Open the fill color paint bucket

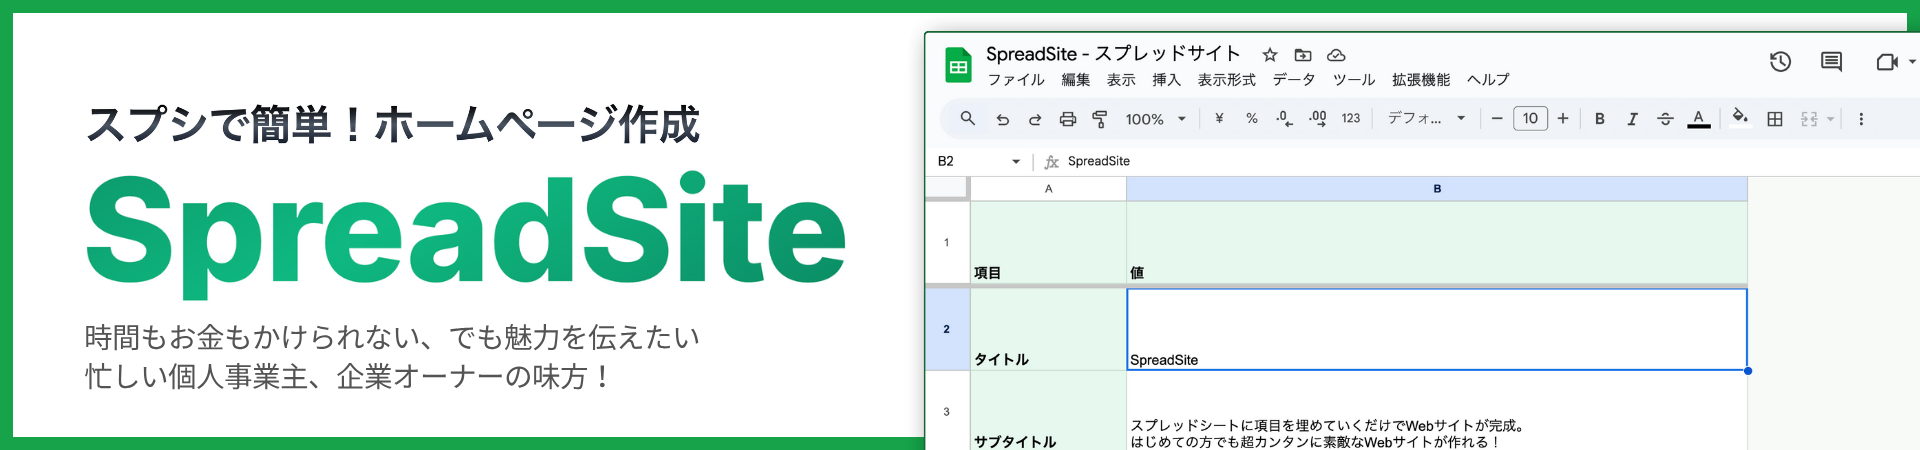[x=1741, y=117]
